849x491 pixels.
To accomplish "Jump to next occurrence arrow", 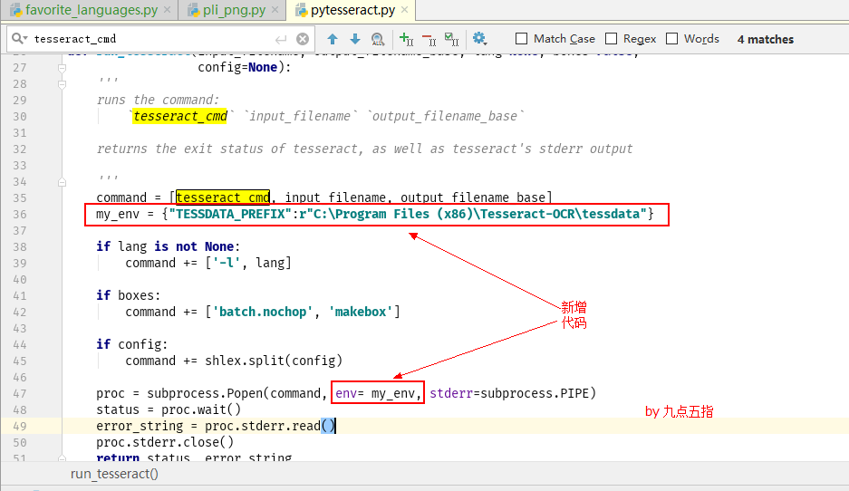I will (x=355, y=39).
